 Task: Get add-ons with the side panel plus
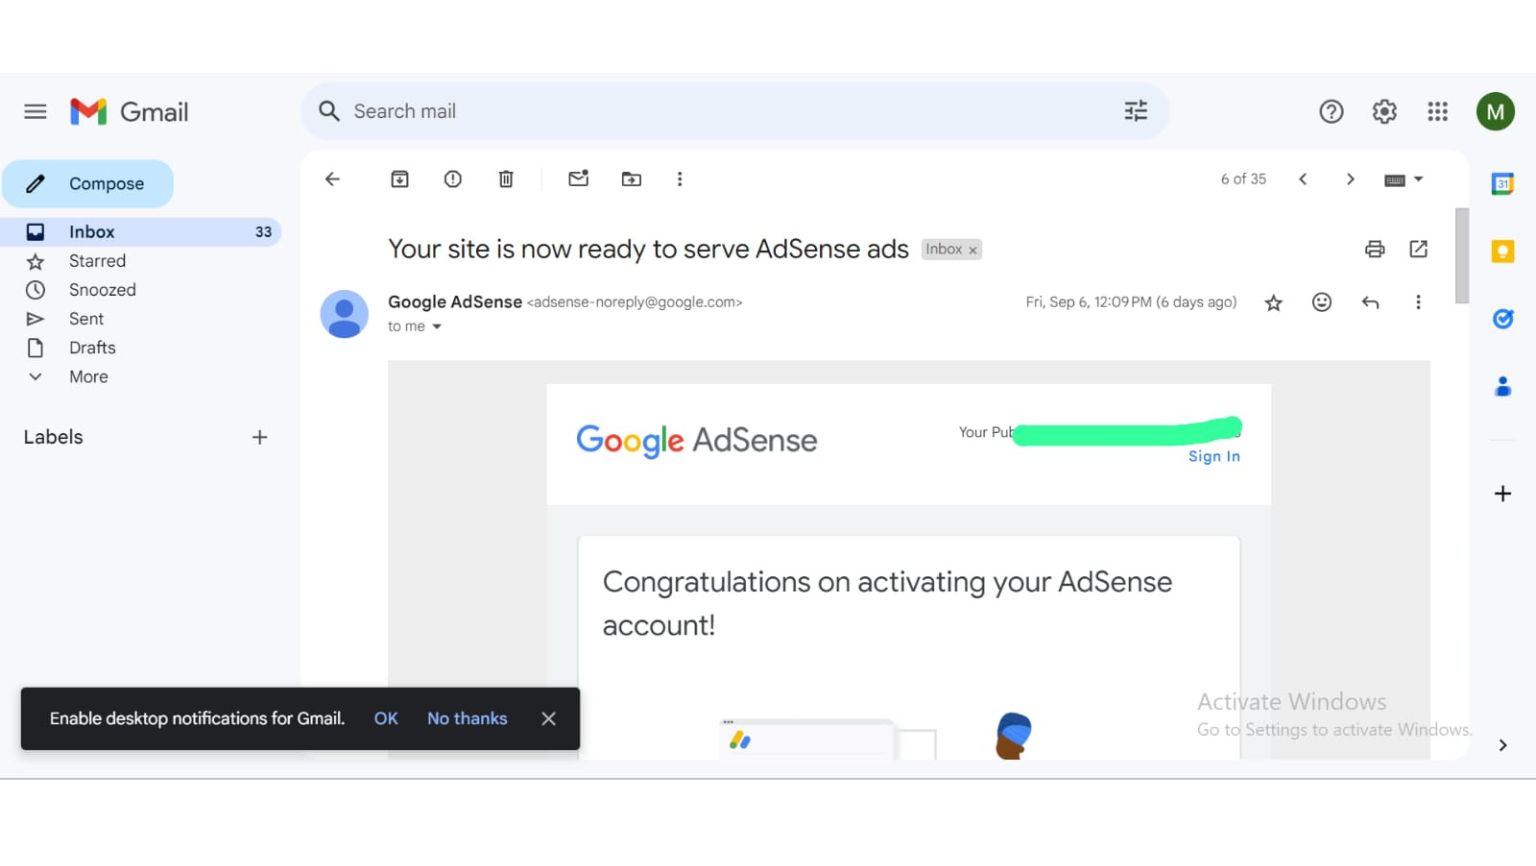1502,493
